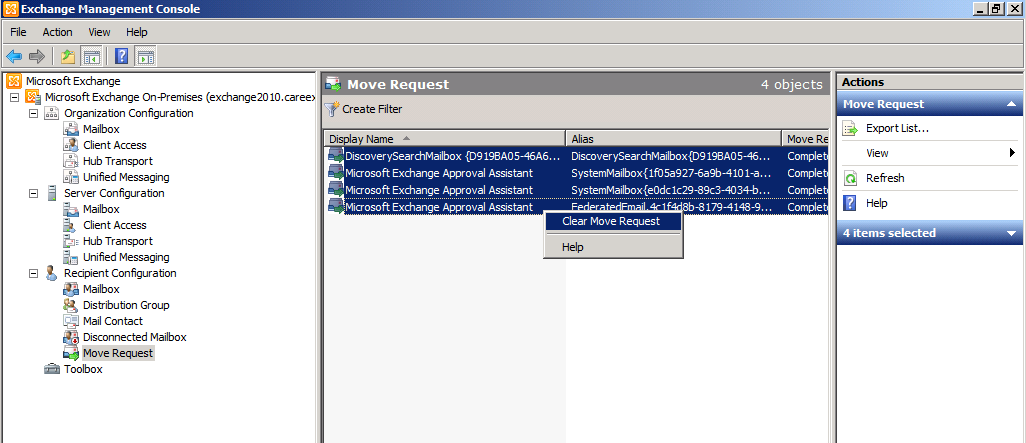Click the Help icon in Actions pane

850,203
